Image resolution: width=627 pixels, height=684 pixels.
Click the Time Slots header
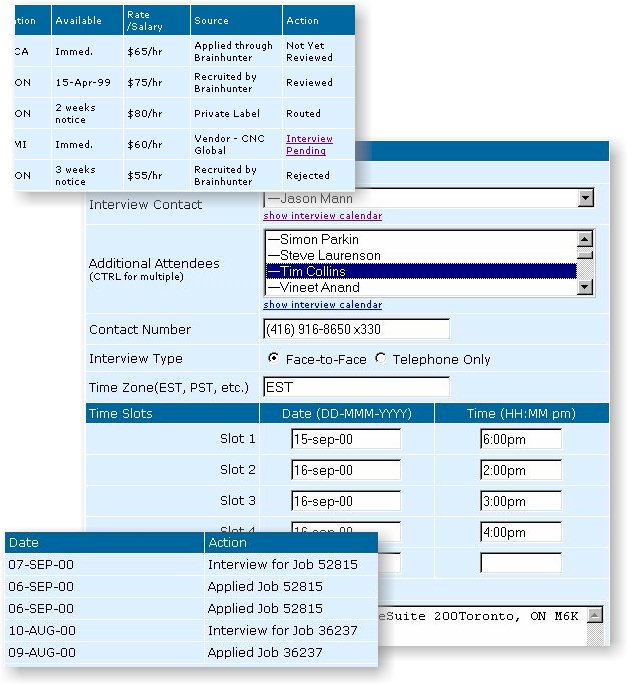172,413
